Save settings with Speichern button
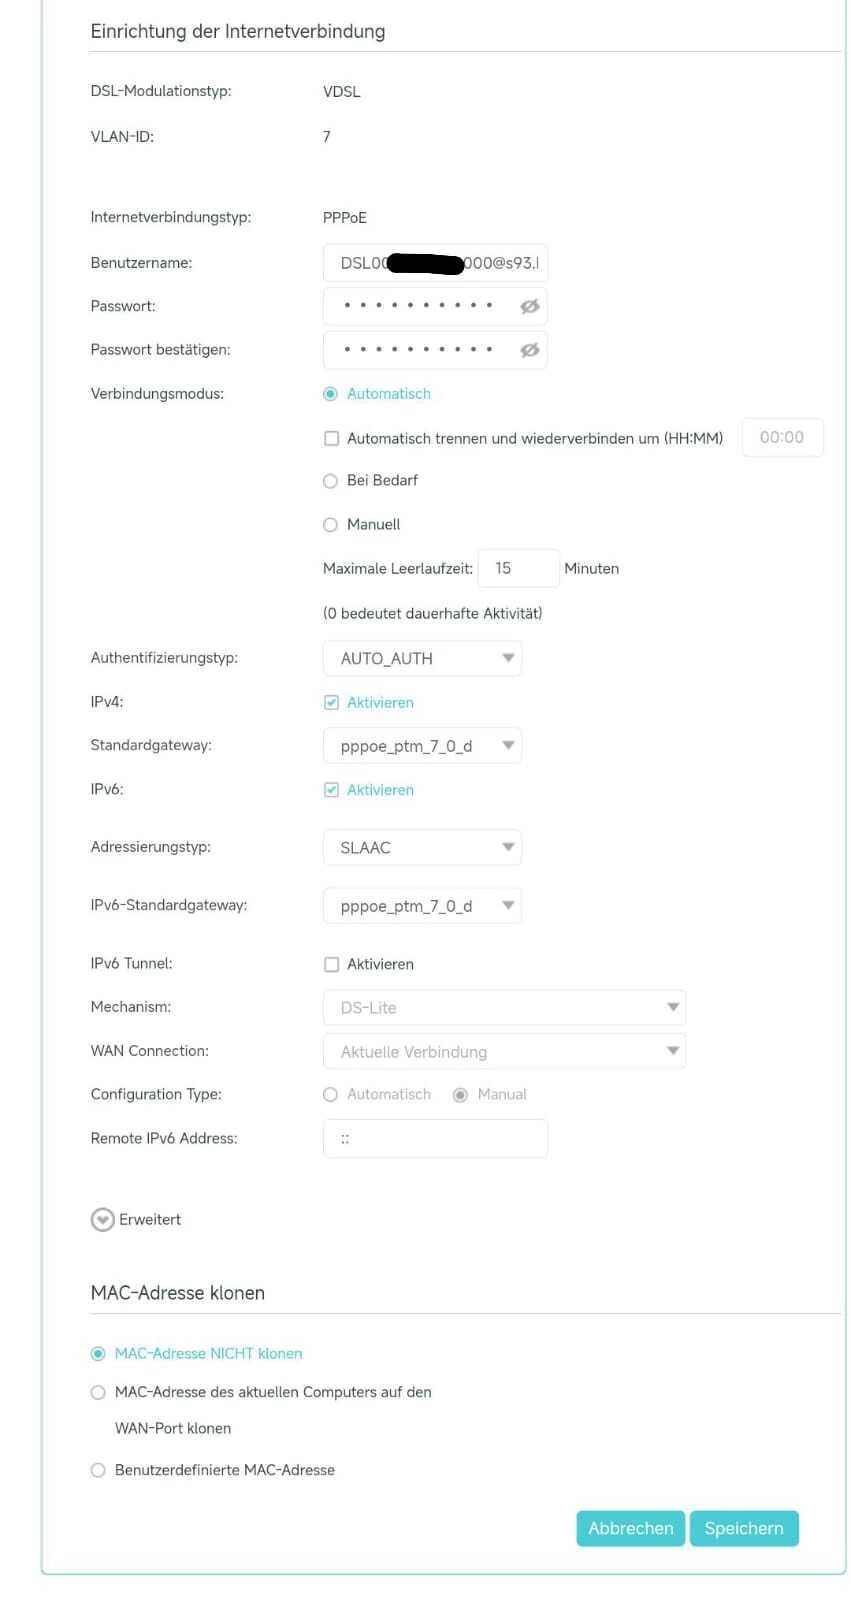Screen dimensions: 851x1599 744,1528
